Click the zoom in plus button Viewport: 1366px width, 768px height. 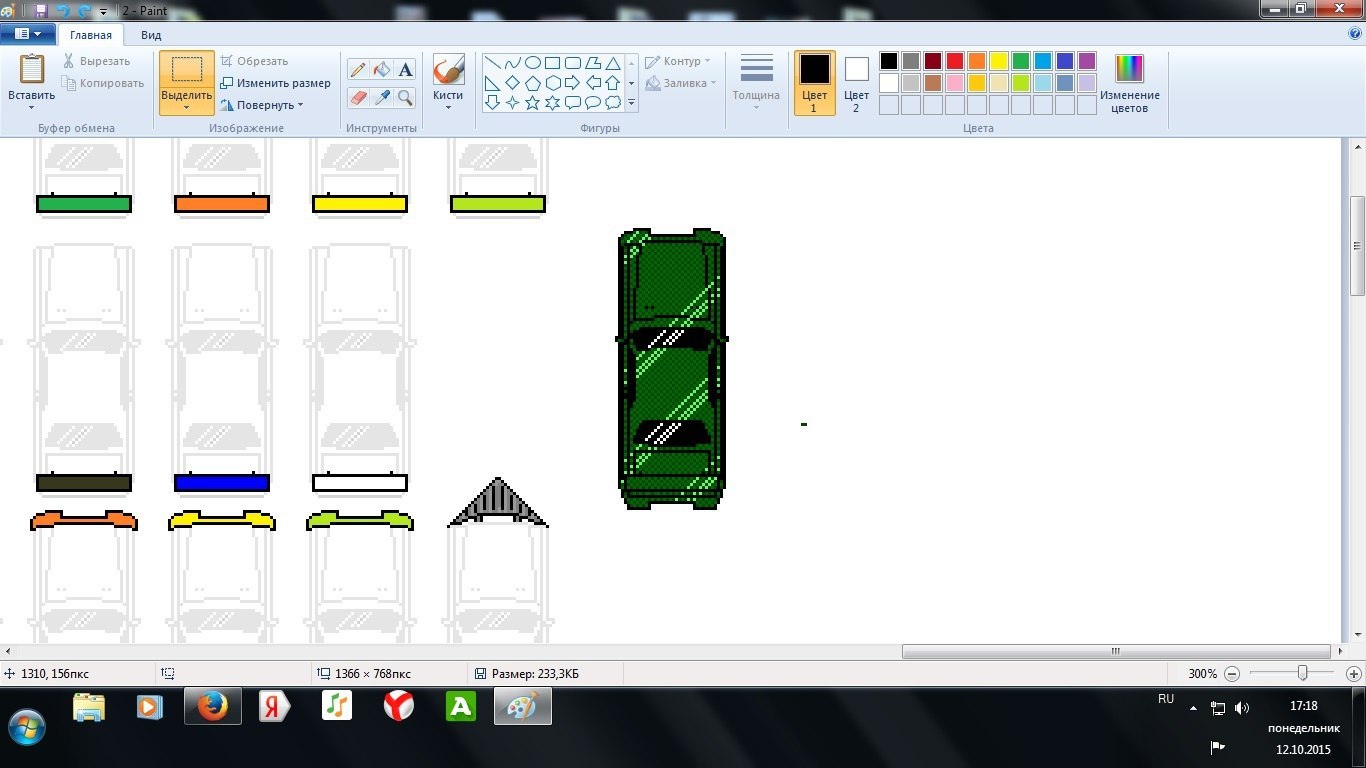point(1354,674)
